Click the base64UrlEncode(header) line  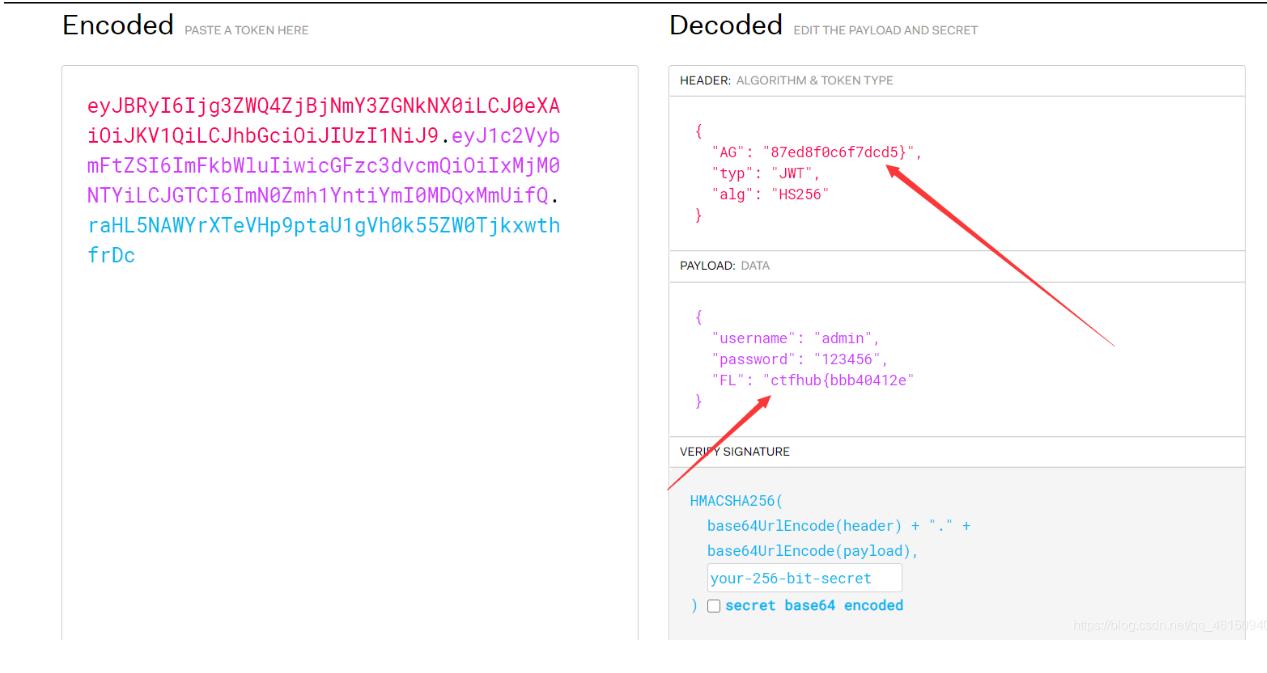(x=839, y=526)
